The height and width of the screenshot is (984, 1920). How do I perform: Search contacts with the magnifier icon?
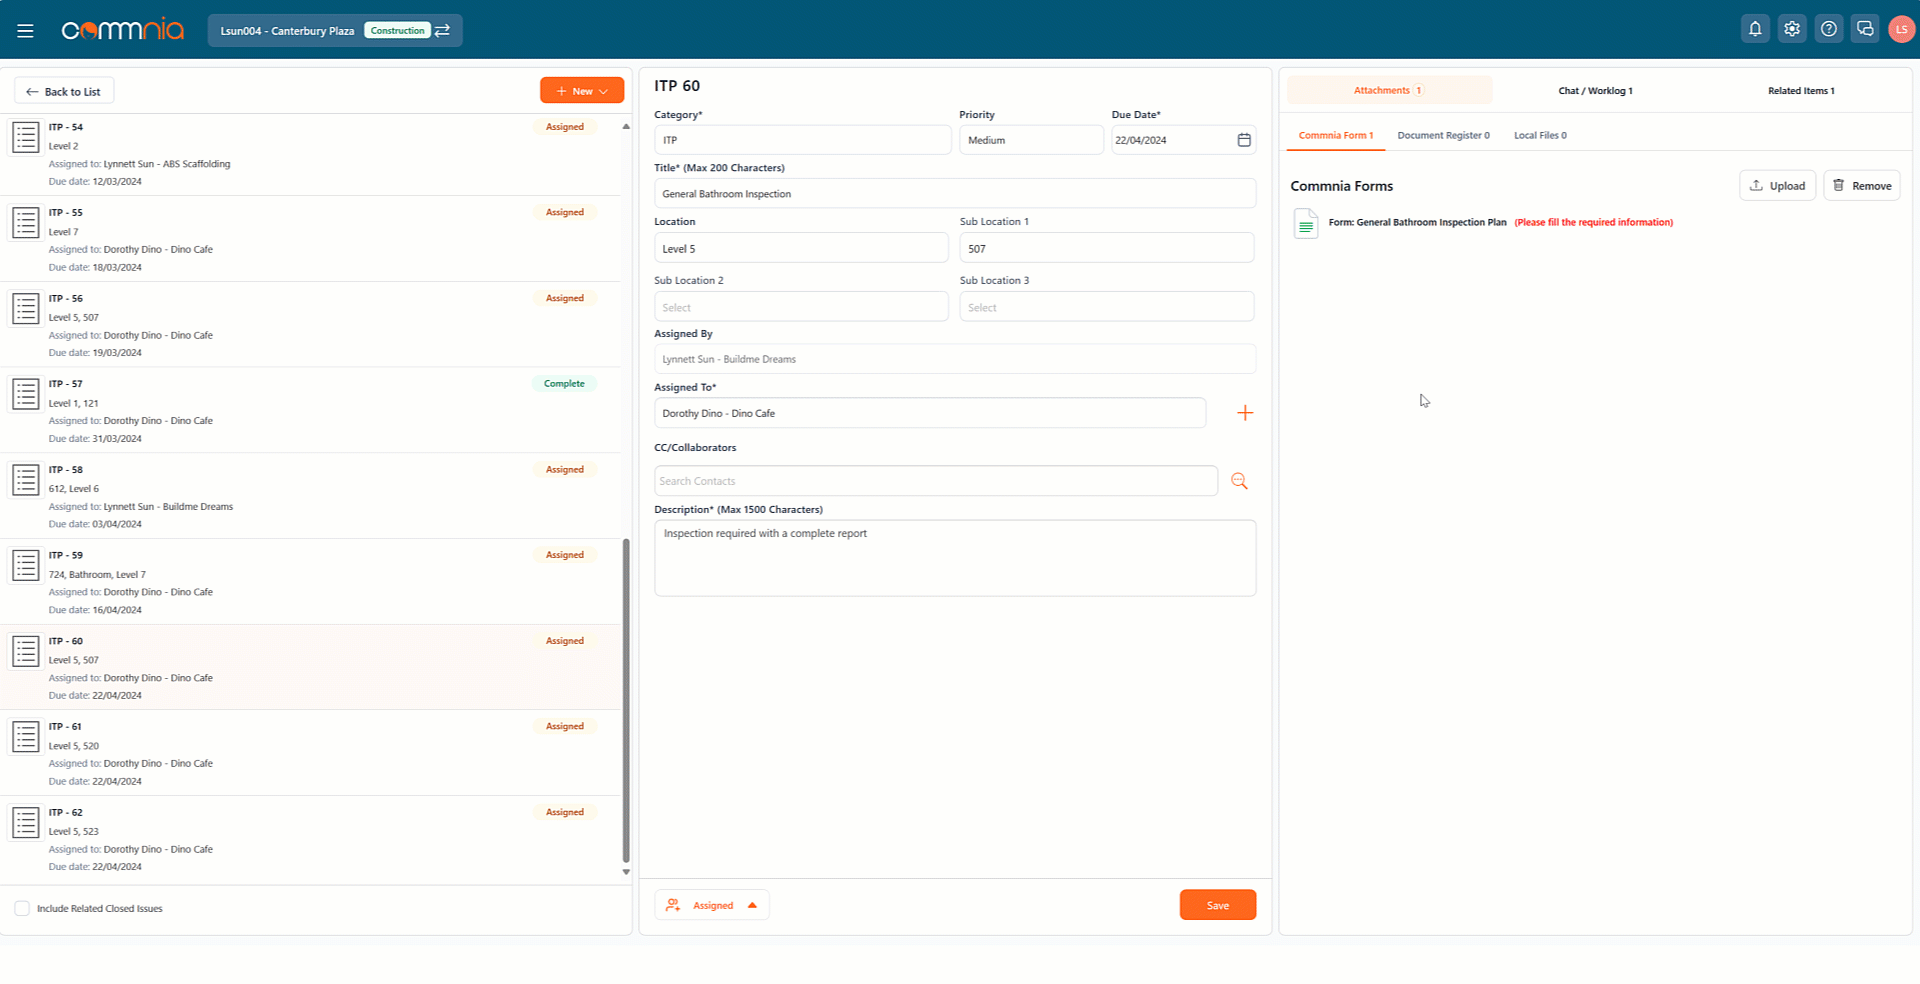pyautogui.click(x=1240, y=481)
